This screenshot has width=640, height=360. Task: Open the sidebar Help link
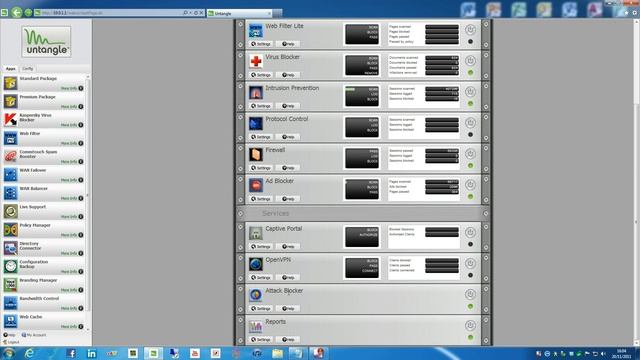(9, 335)
